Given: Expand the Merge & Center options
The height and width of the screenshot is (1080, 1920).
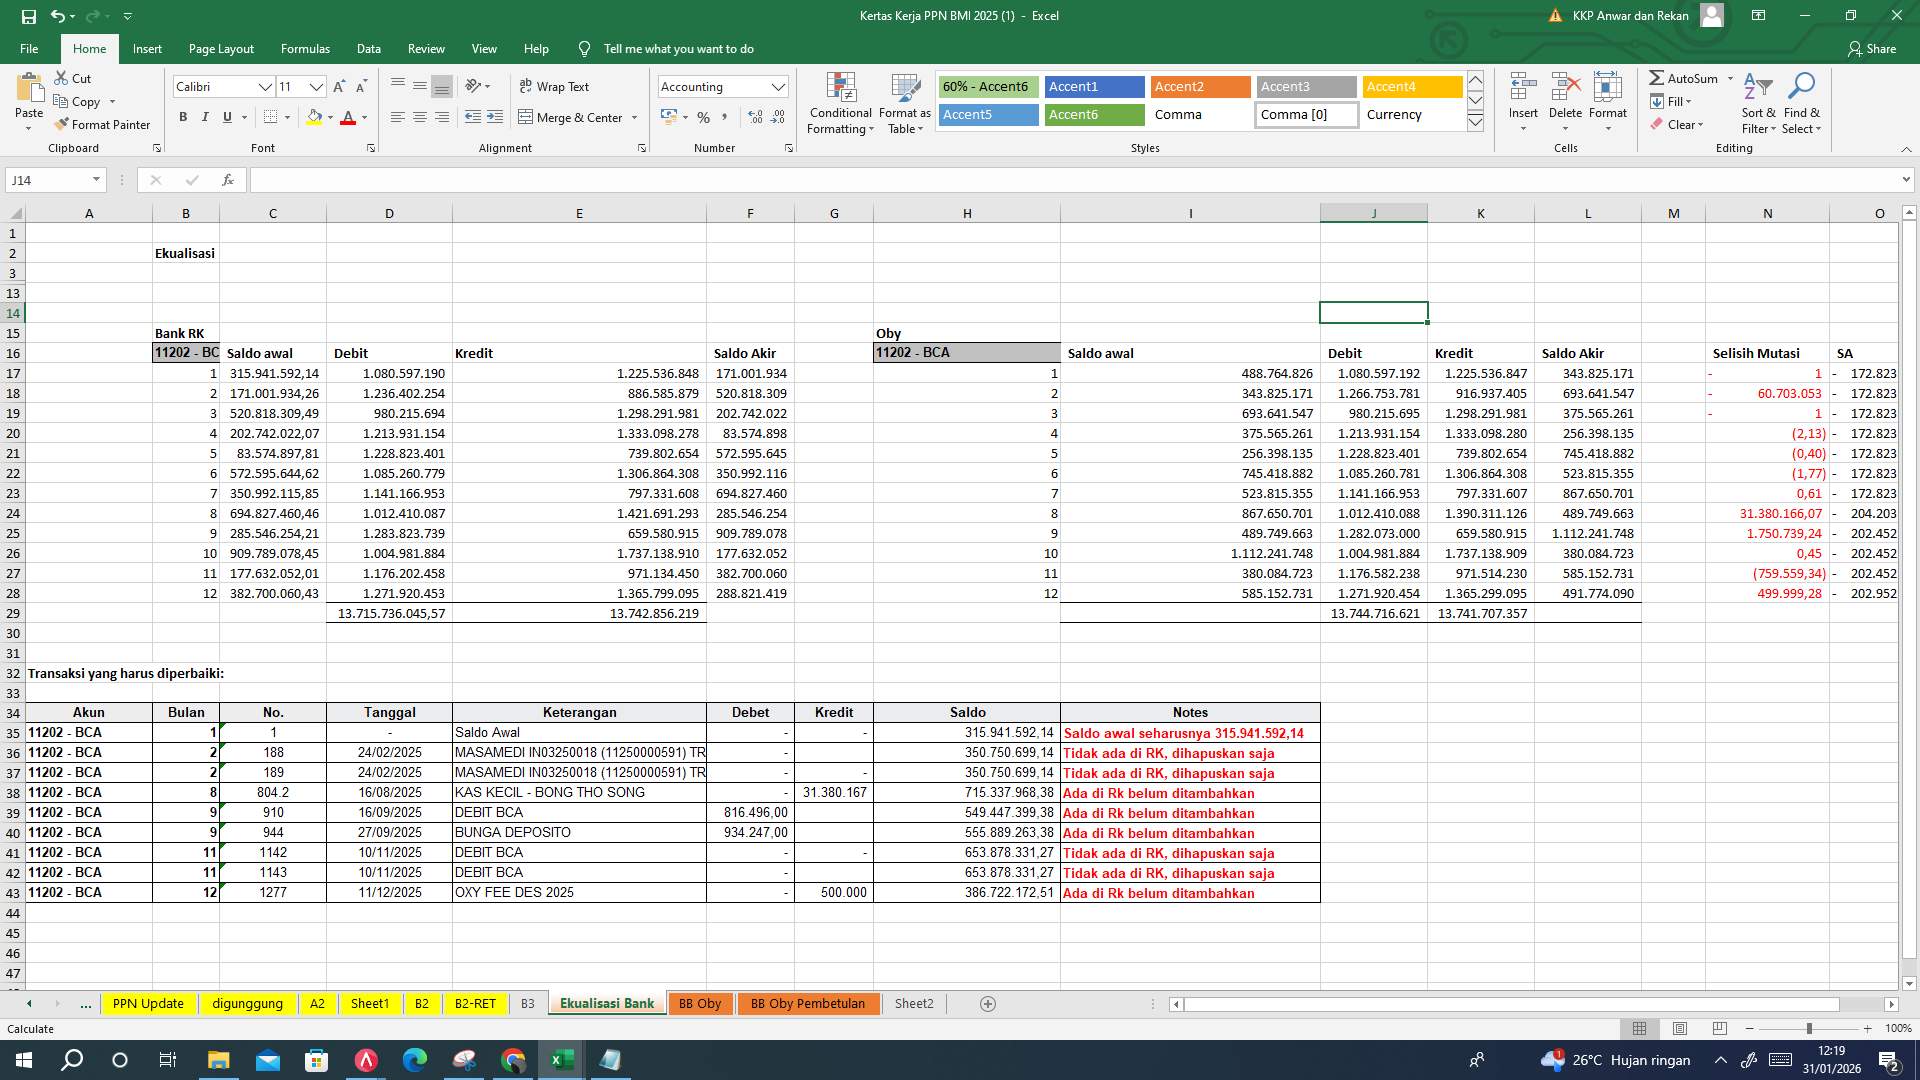Looking at the screenshot, I should tap(636, 117).
